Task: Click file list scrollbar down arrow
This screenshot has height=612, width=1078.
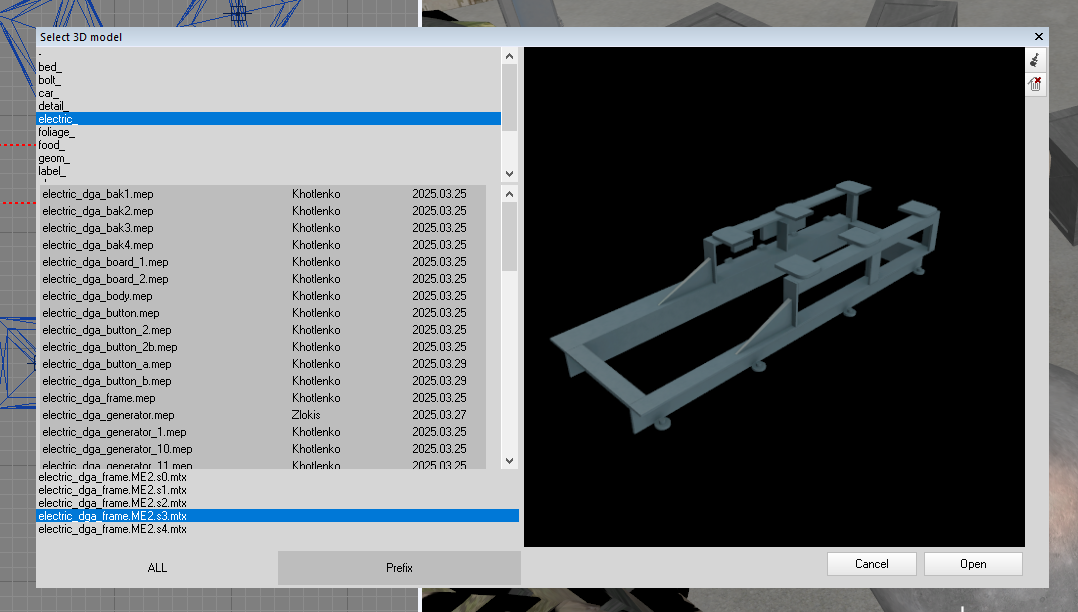Action: (x=509, y=461)
